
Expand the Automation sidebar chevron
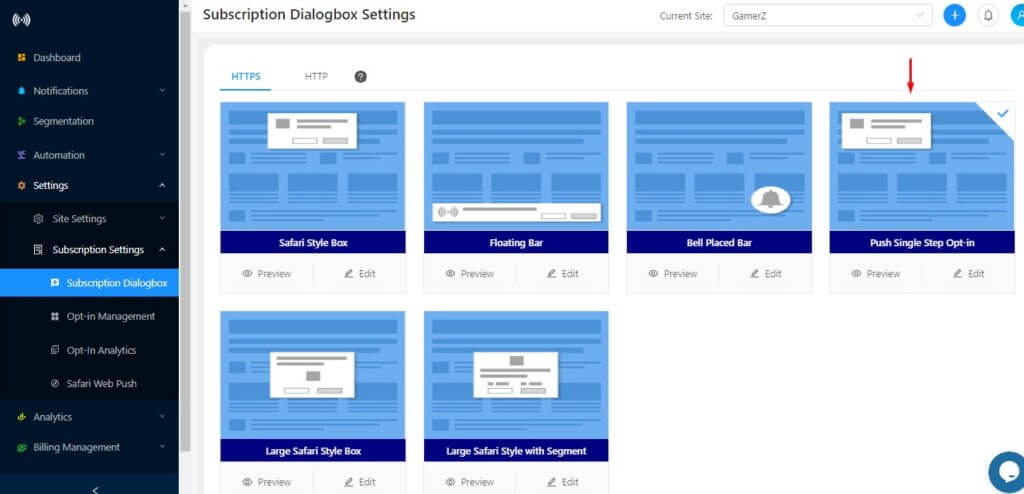point(162,155)
